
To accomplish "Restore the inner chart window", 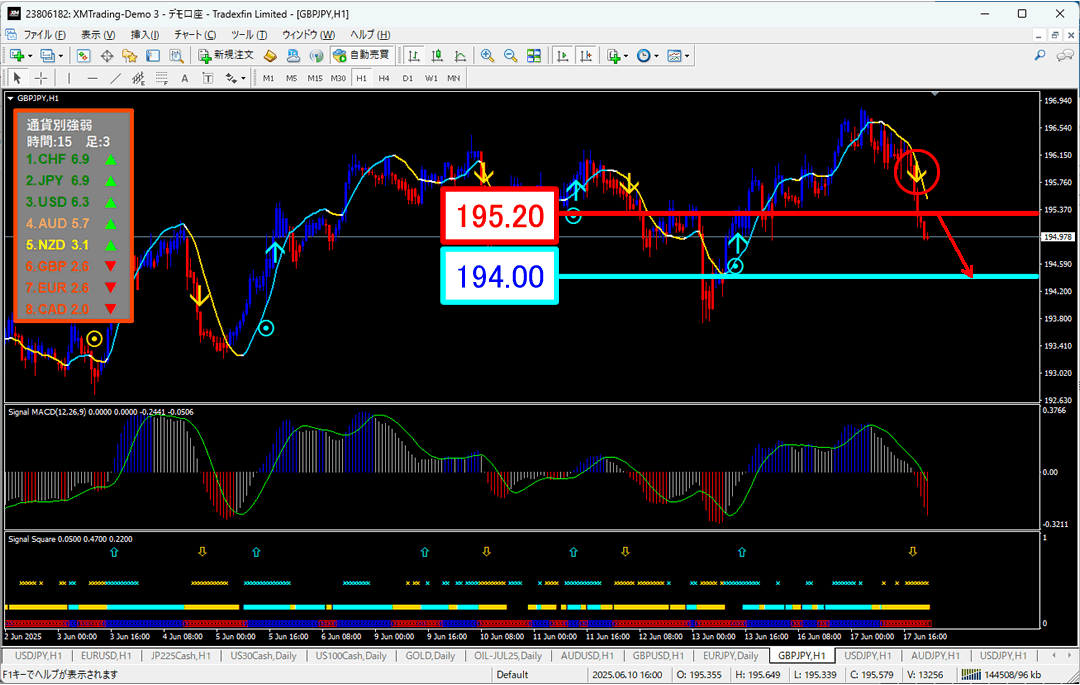I will coord(1055,34).
